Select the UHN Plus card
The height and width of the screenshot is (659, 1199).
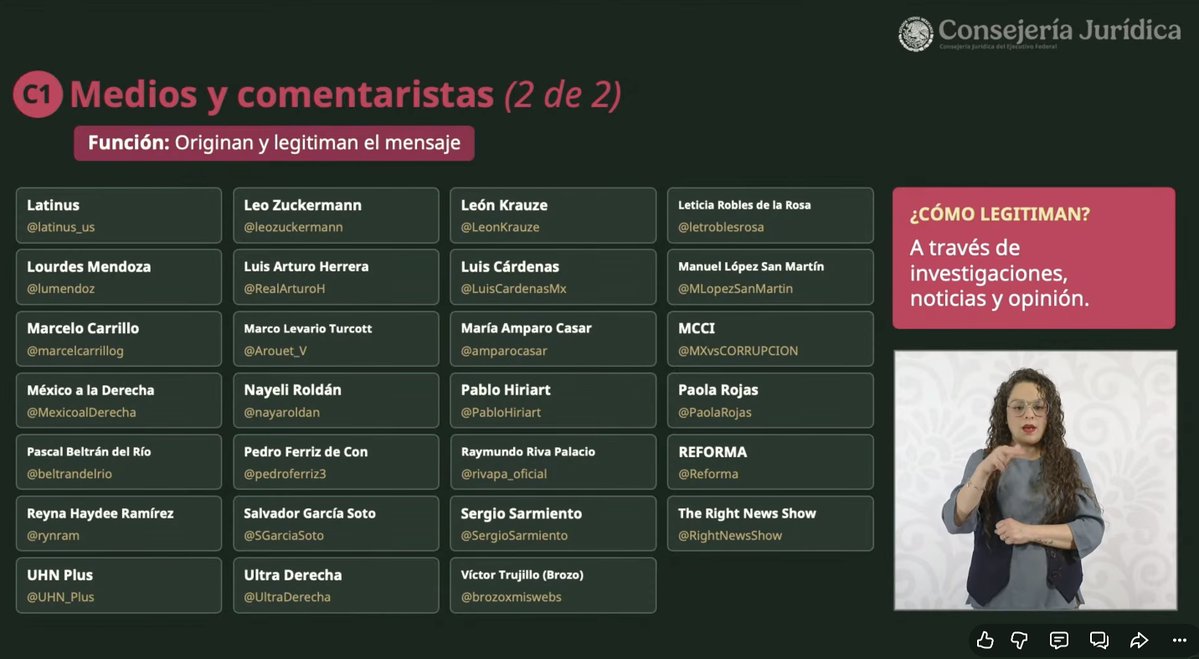pos(119,586)
